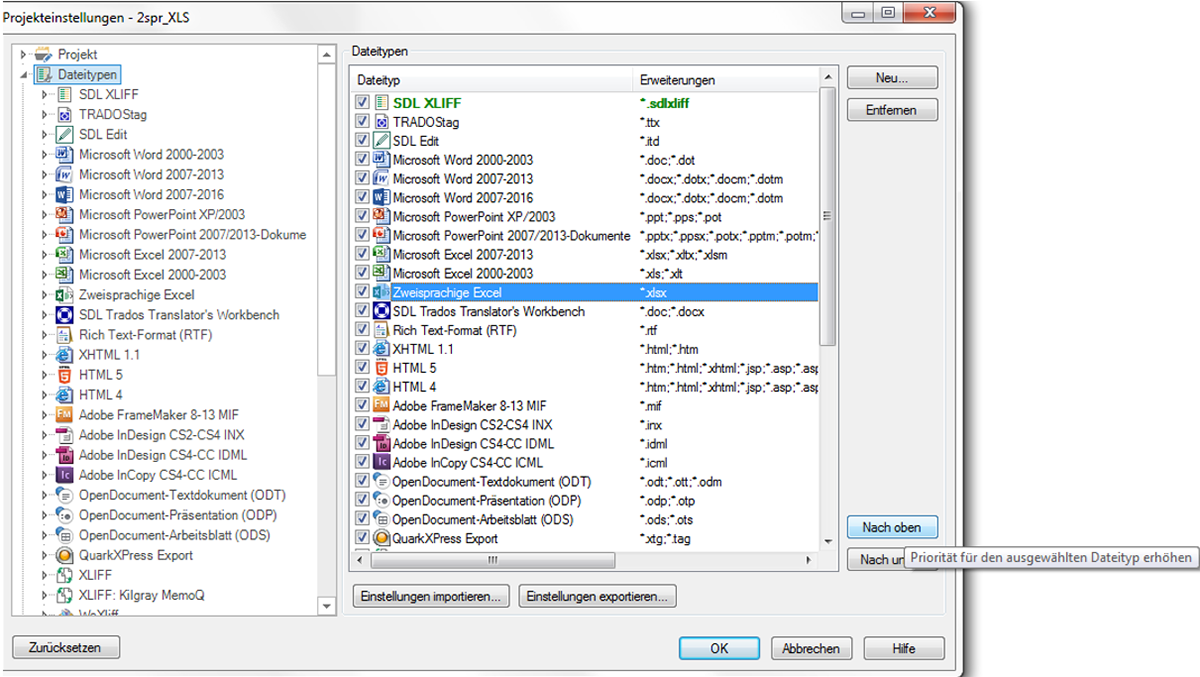Click the Microsoft Word 2007-2016 list icon
This screenshot has width=1200, height=677.
(x=381, y=198)
